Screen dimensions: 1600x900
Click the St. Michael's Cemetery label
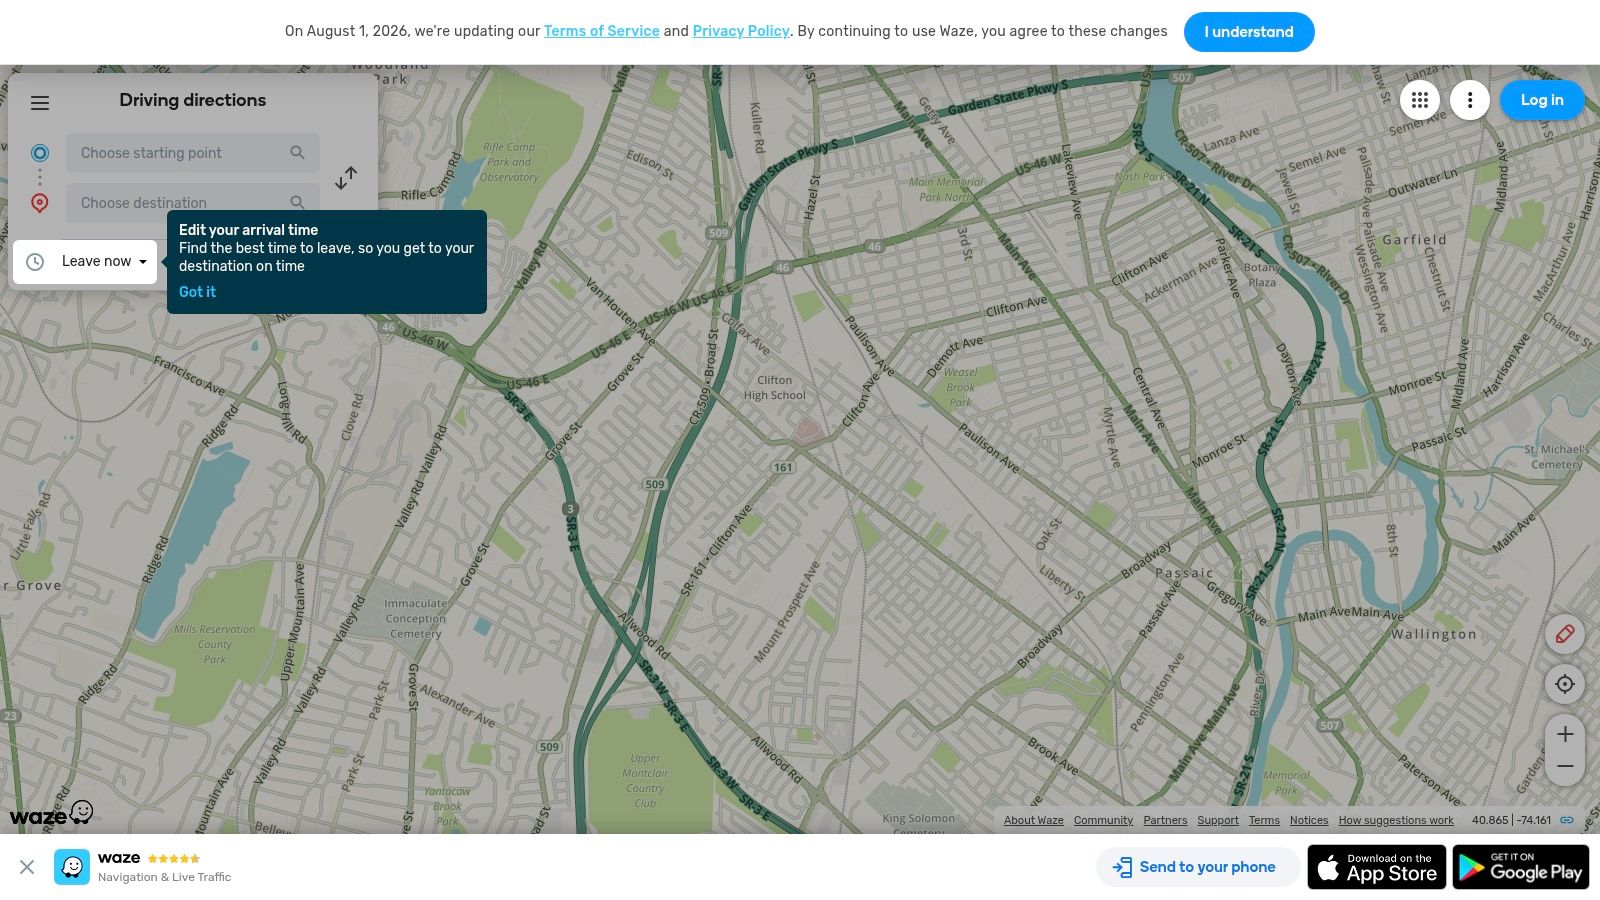click(1557, 457)
